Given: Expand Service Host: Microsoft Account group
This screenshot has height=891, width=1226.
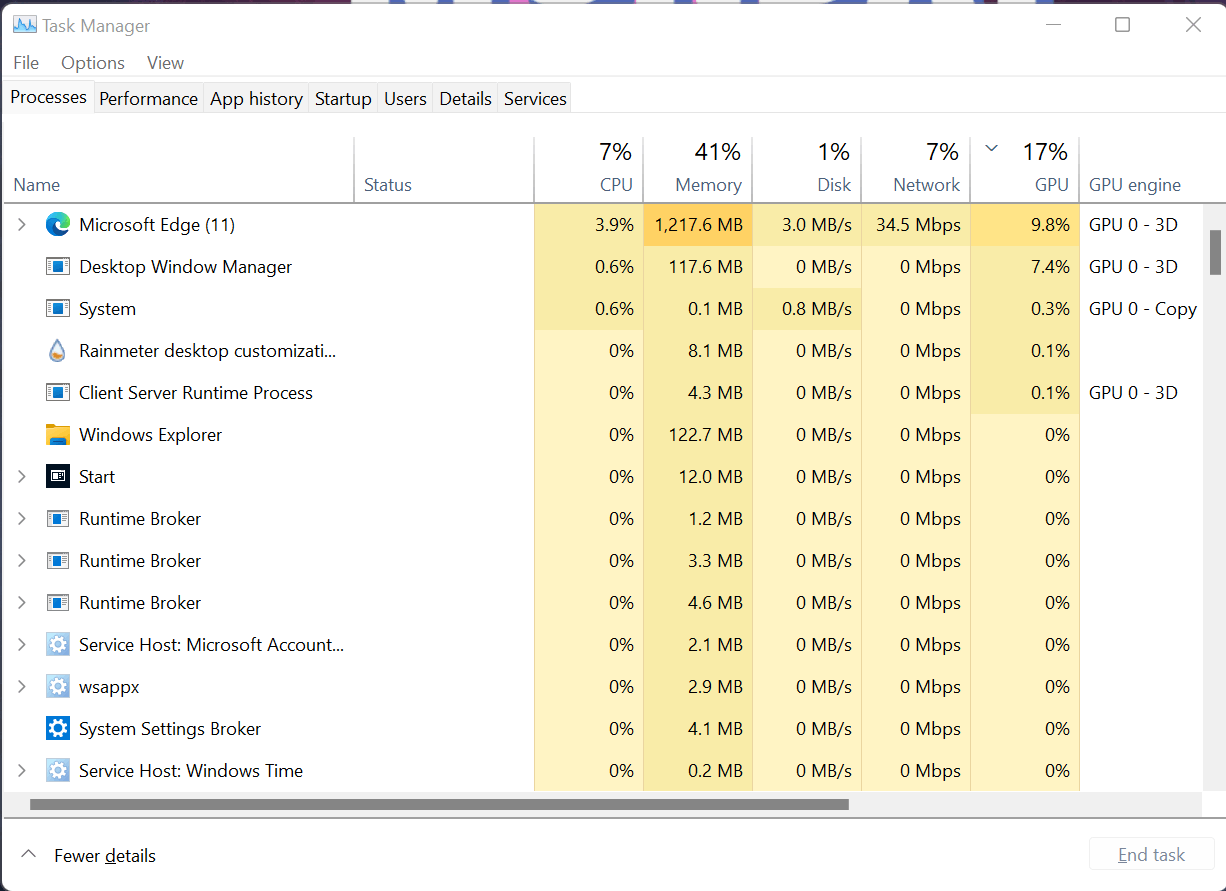Looking at the screenshot, I should point(22,645).
